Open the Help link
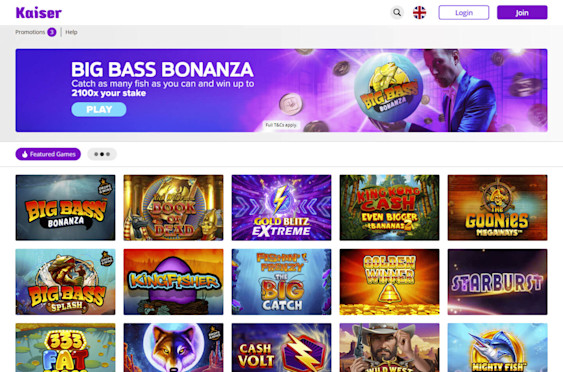Screen dimensions: 563x372 click(71, 32)
